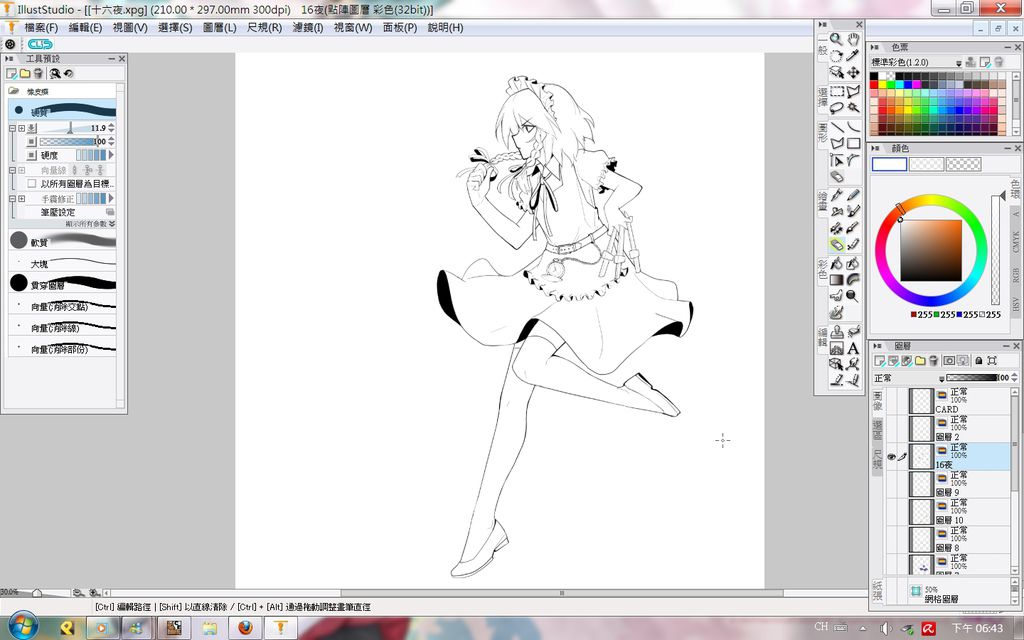Click main color white swatch in 顏色 panel
1024x640 pixels.
point(889,165)
